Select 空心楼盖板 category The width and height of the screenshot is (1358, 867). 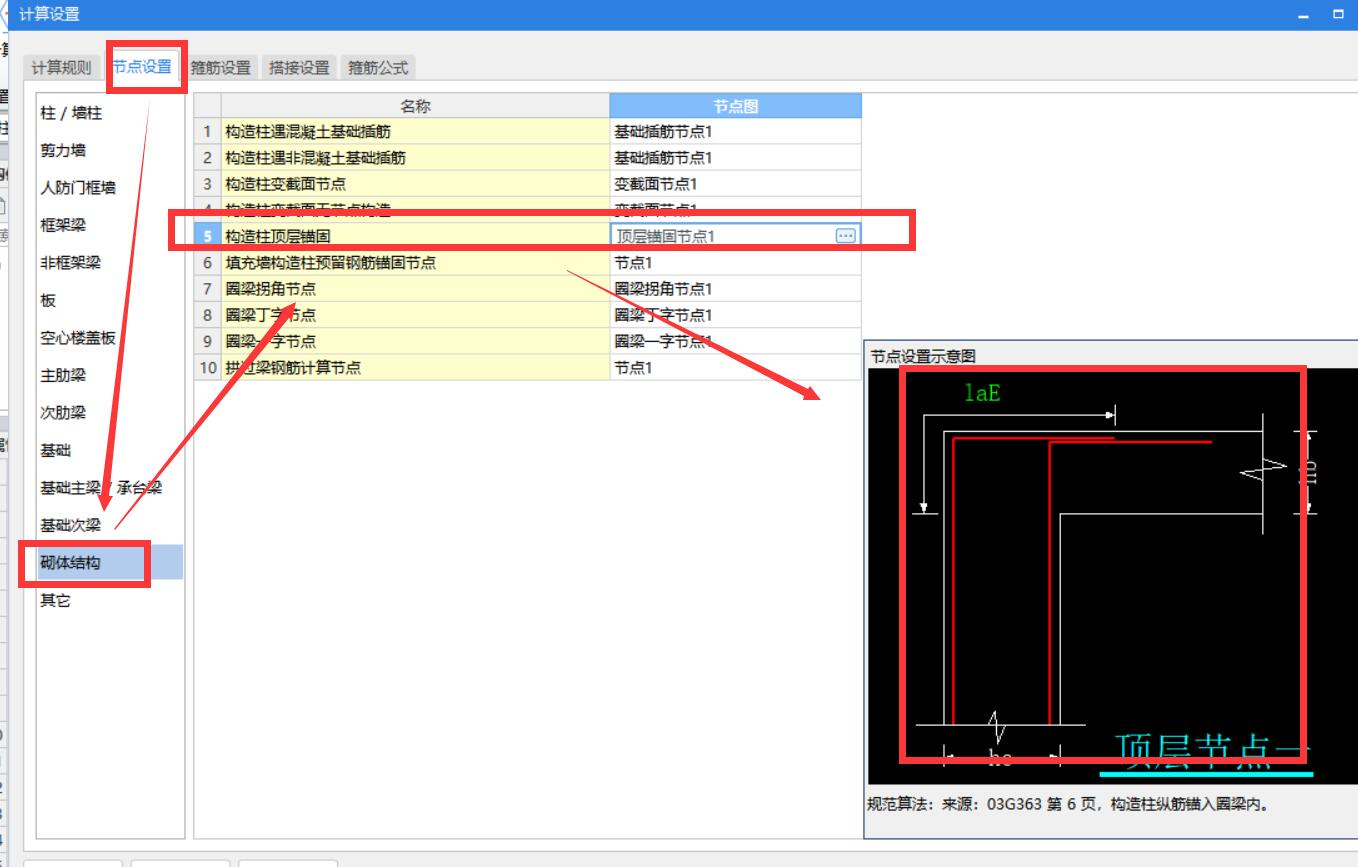pos(110,338)
